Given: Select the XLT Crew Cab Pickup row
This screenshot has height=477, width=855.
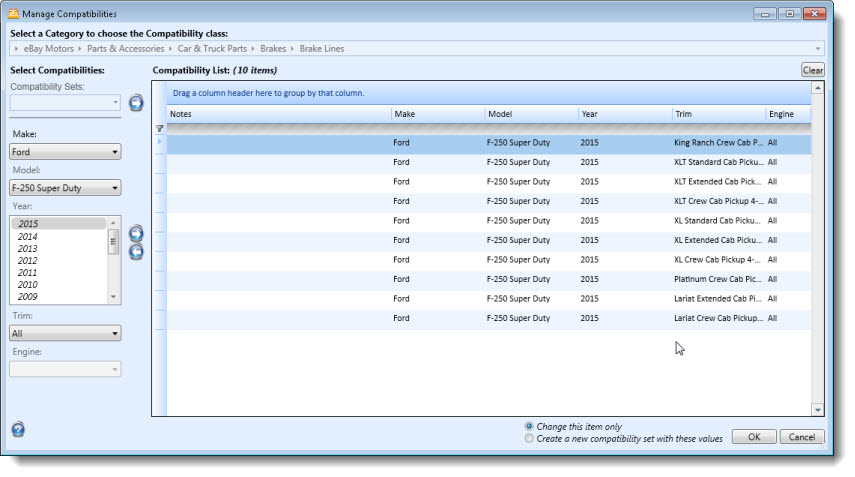Looking at the screenshot, I should pyautogui.click(x=489, y=201).
